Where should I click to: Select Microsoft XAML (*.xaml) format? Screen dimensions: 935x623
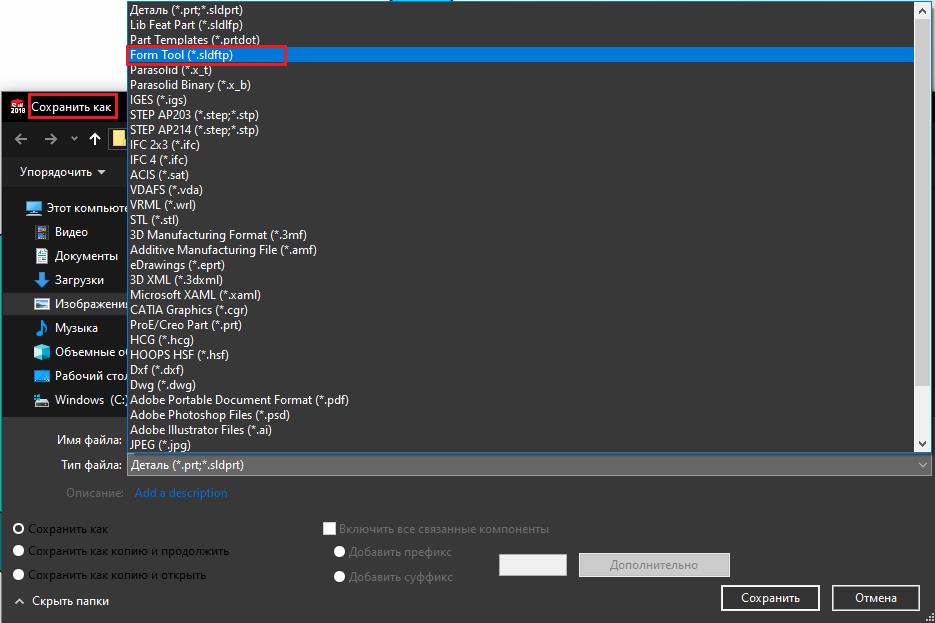[521, 295]
